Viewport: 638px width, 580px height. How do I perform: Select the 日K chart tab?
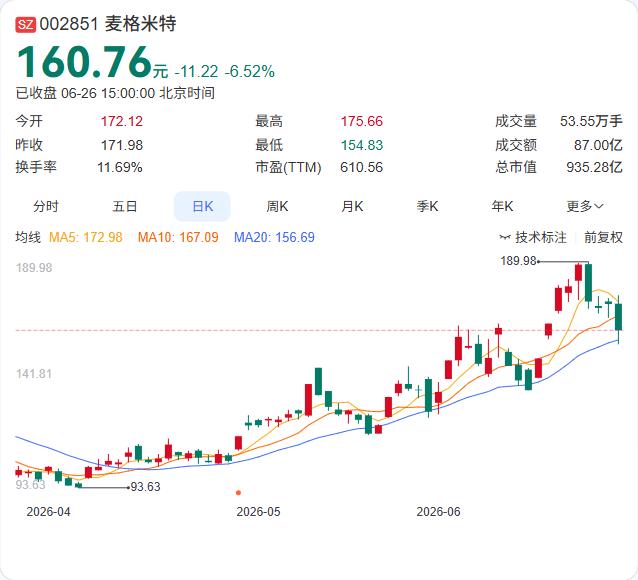point(202,206)
